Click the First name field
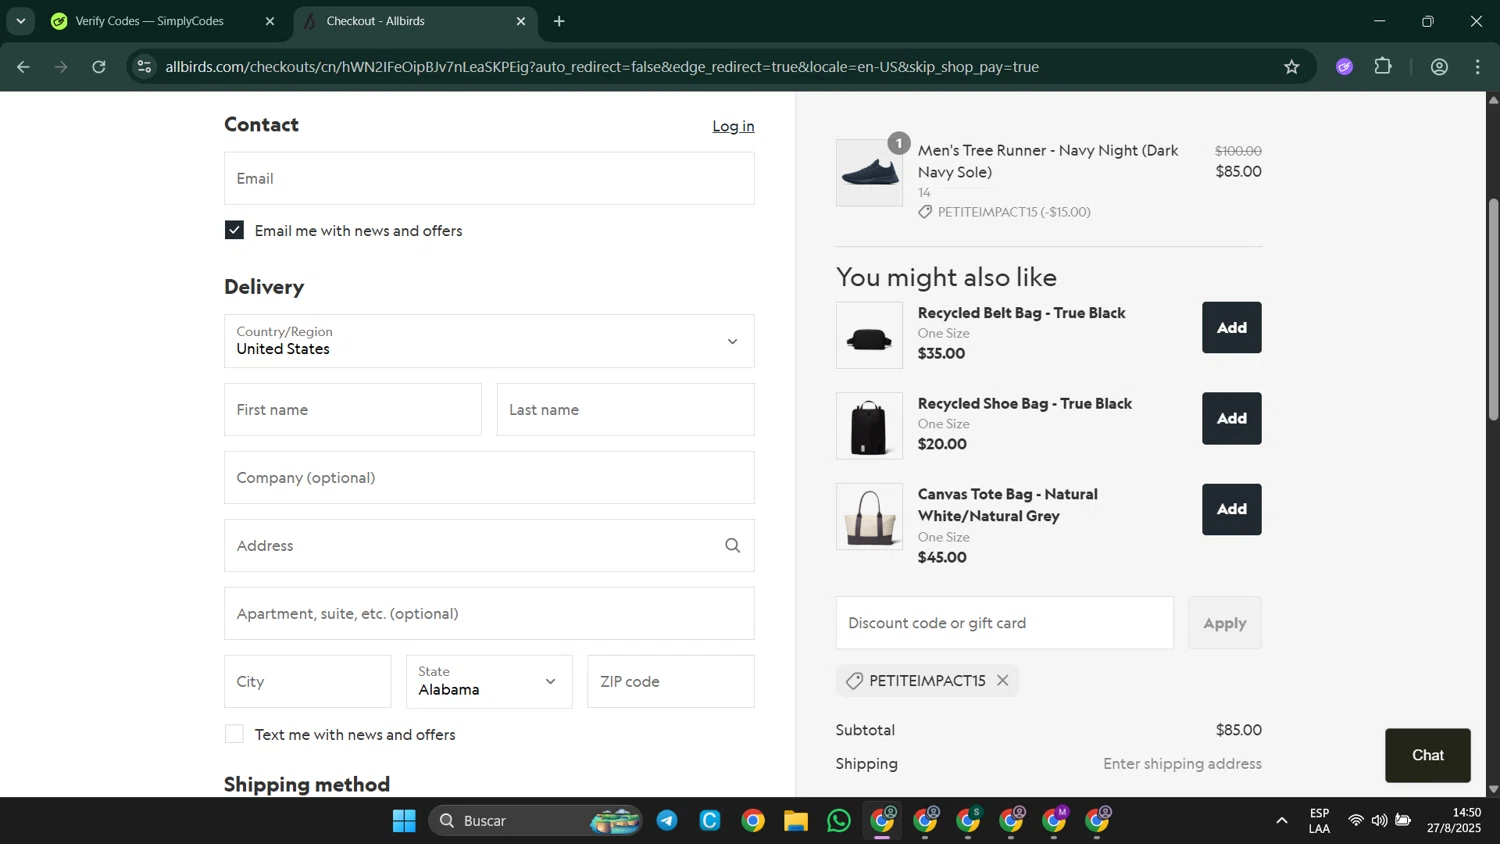The width and height of the screenshot is (1500, 844). (x=353, y=409)
